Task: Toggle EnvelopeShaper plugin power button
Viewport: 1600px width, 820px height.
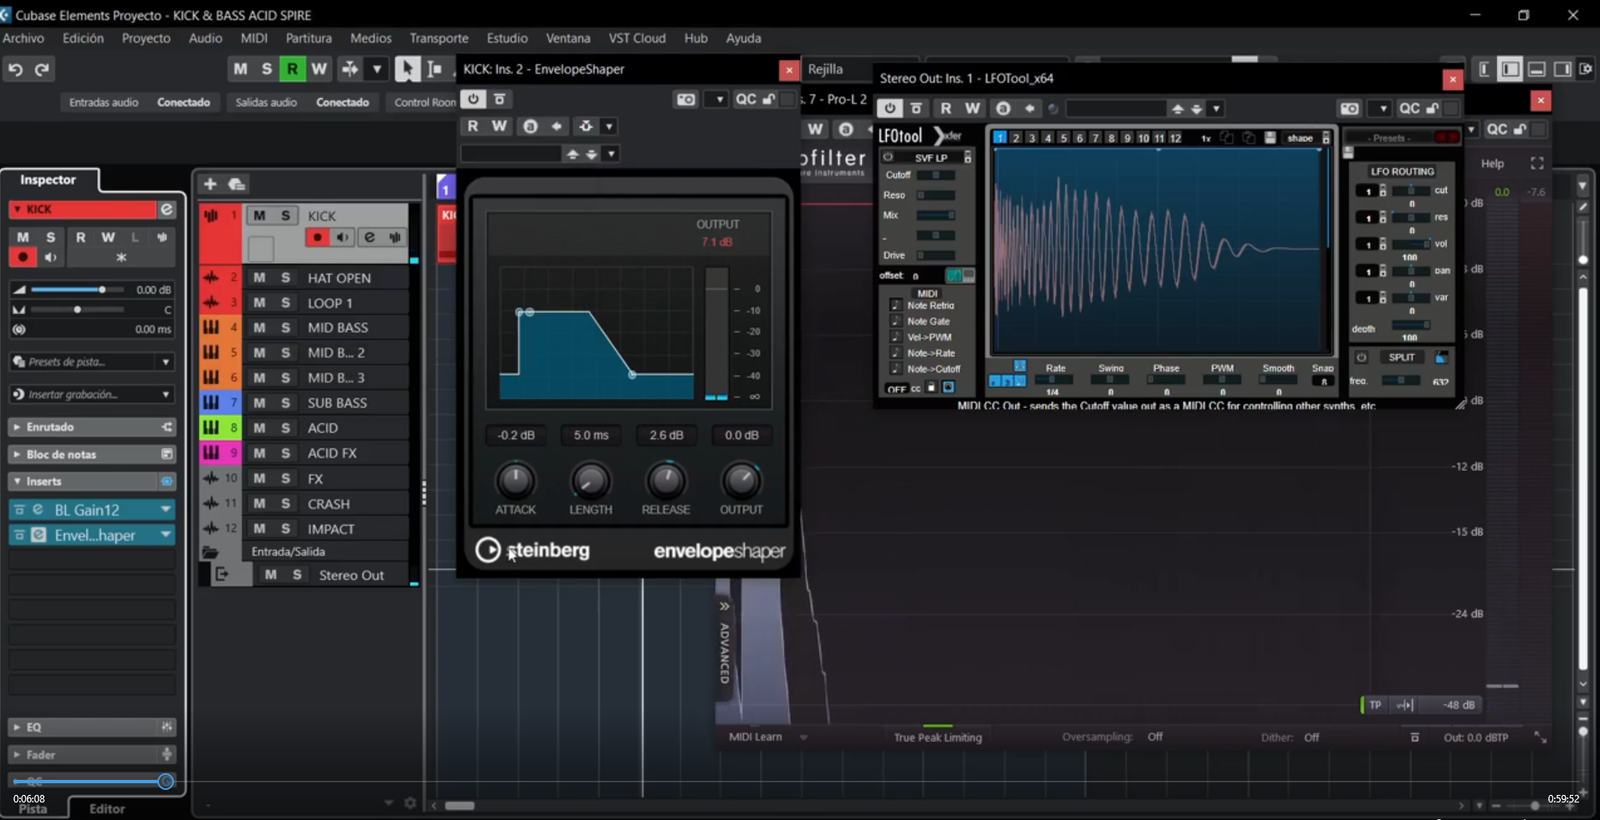Action: click(x=473, y=99)
